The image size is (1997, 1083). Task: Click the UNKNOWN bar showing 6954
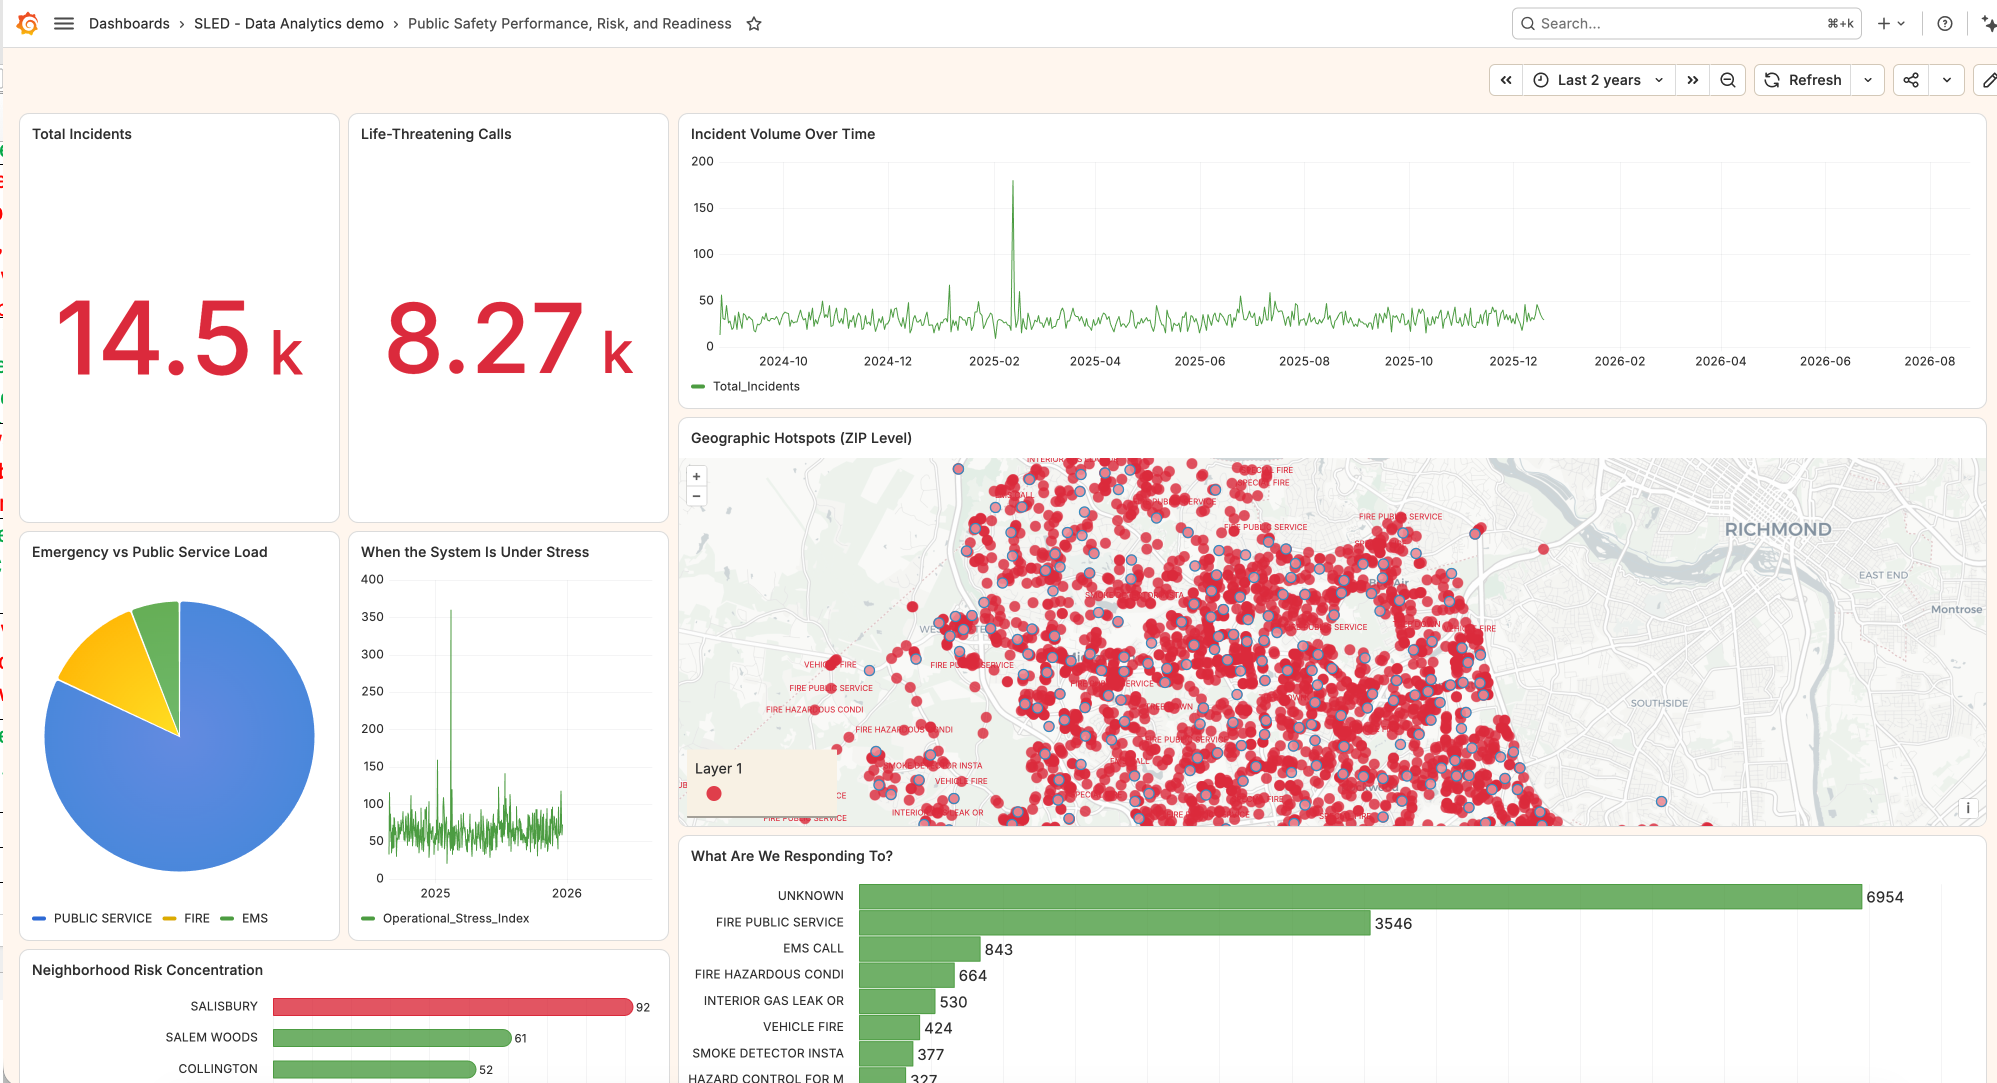point(1360,897)
